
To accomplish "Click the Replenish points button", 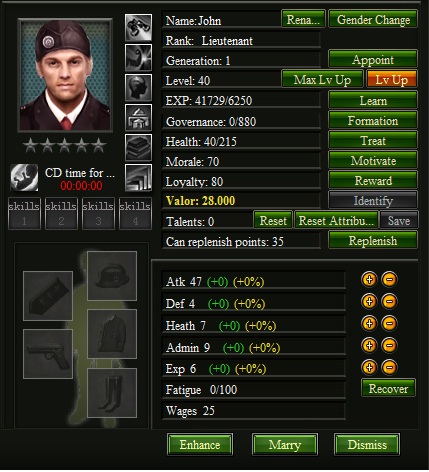I will pos(373,241).
